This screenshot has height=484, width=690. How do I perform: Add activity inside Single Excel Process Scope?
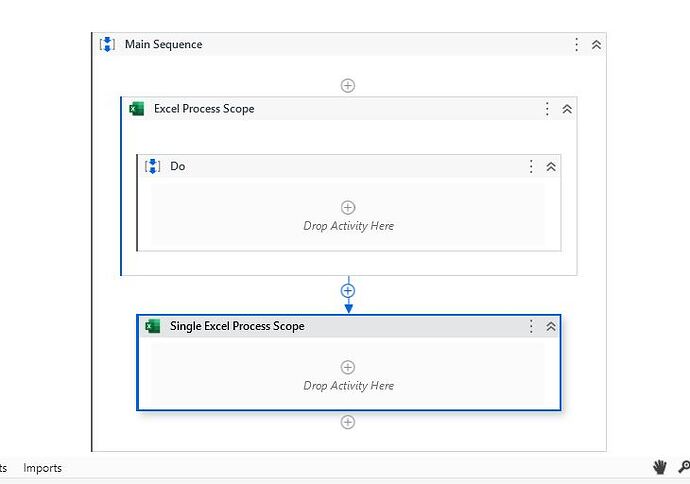point(348,367)
